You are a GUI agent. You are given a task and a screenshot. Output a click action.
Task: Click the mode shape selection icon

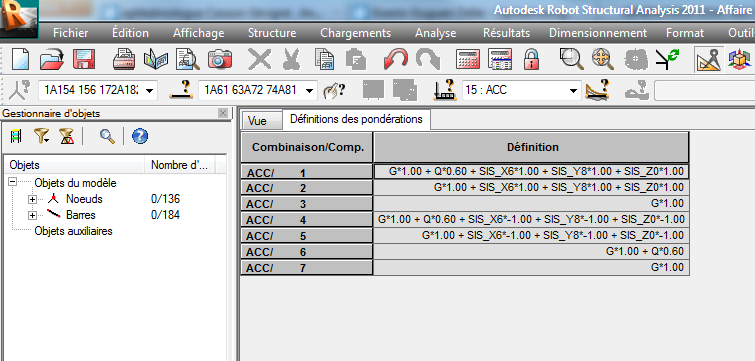pos(598,90)
